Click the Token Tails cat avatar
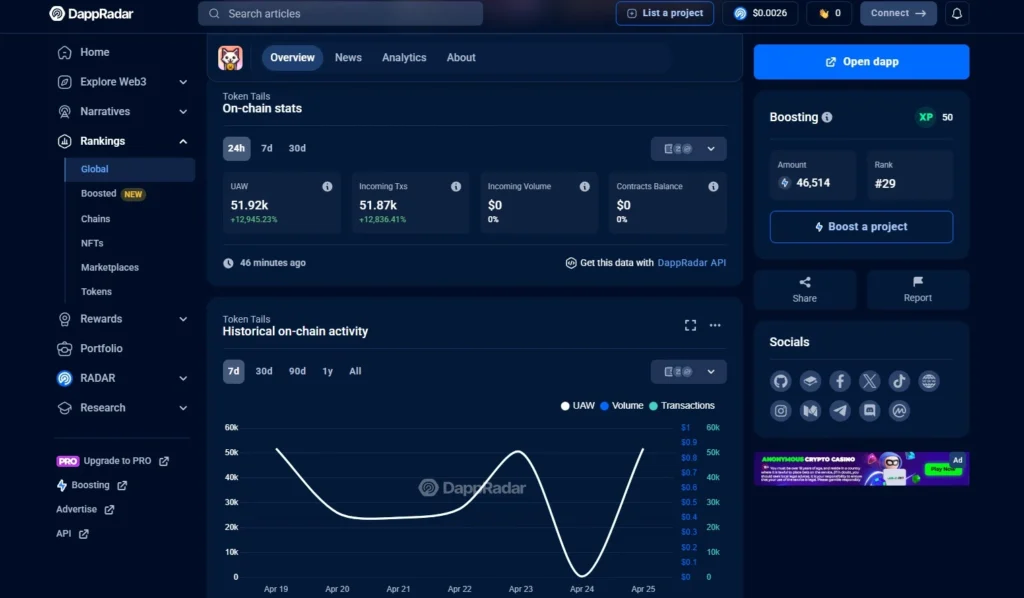The height and width of the screenshot is (598, 1024). point(230,58)
